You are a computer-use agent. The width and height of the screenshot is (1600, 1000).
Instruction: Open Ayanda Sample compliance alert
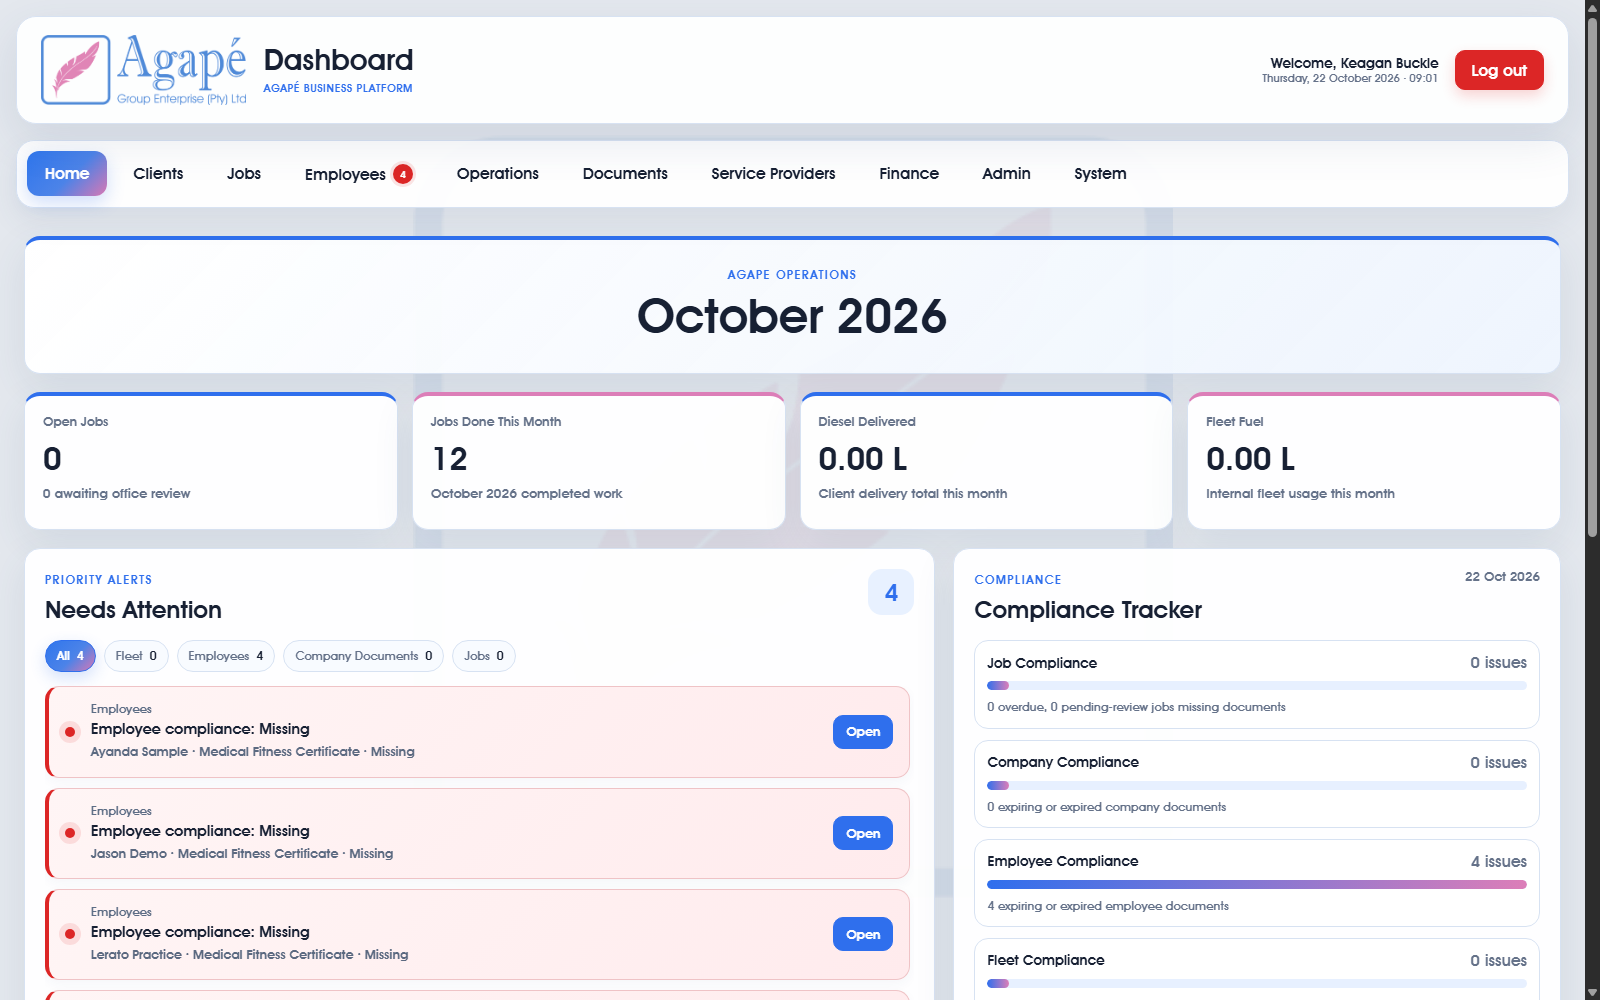click(x=863, y=732)
